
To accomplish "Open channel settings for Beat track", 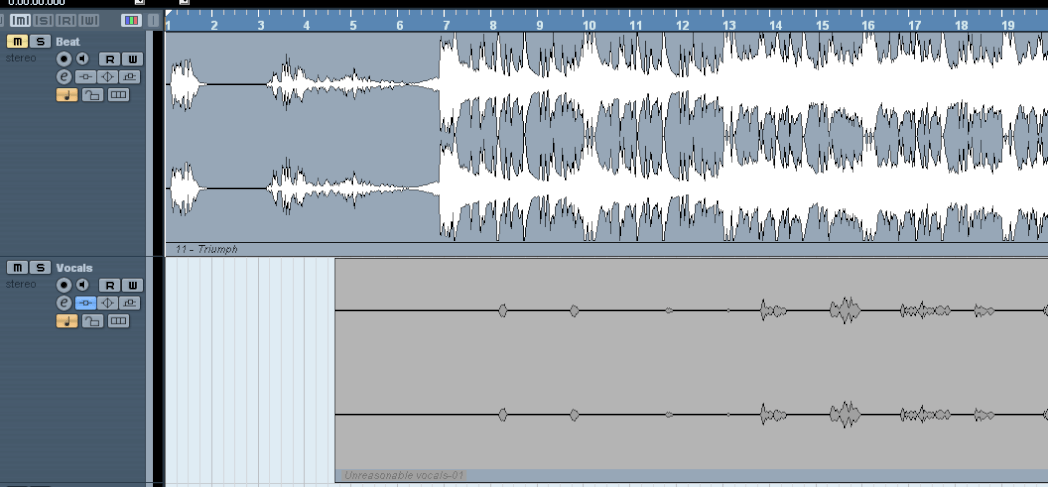I will [63, 77].
